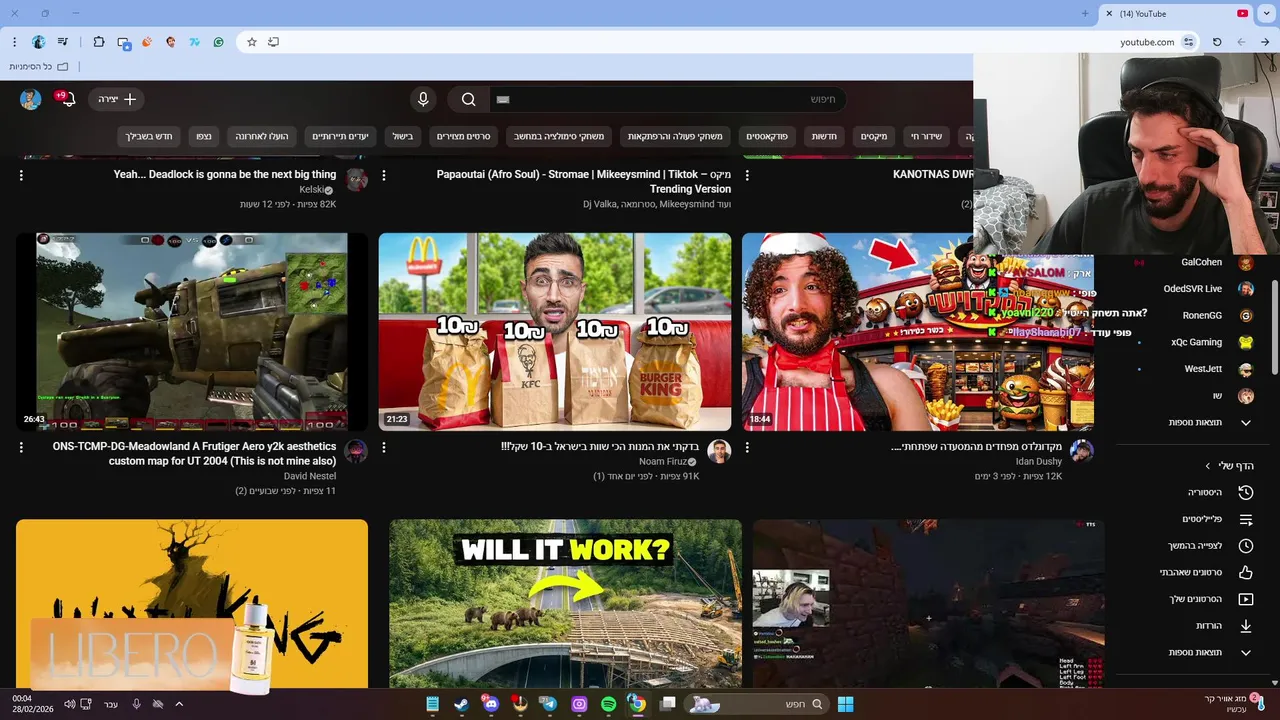The width and height of the screenshot is (1280, 720).
Task: Click the '(14) YouTube' browser tab
Action: point(1177,14)
